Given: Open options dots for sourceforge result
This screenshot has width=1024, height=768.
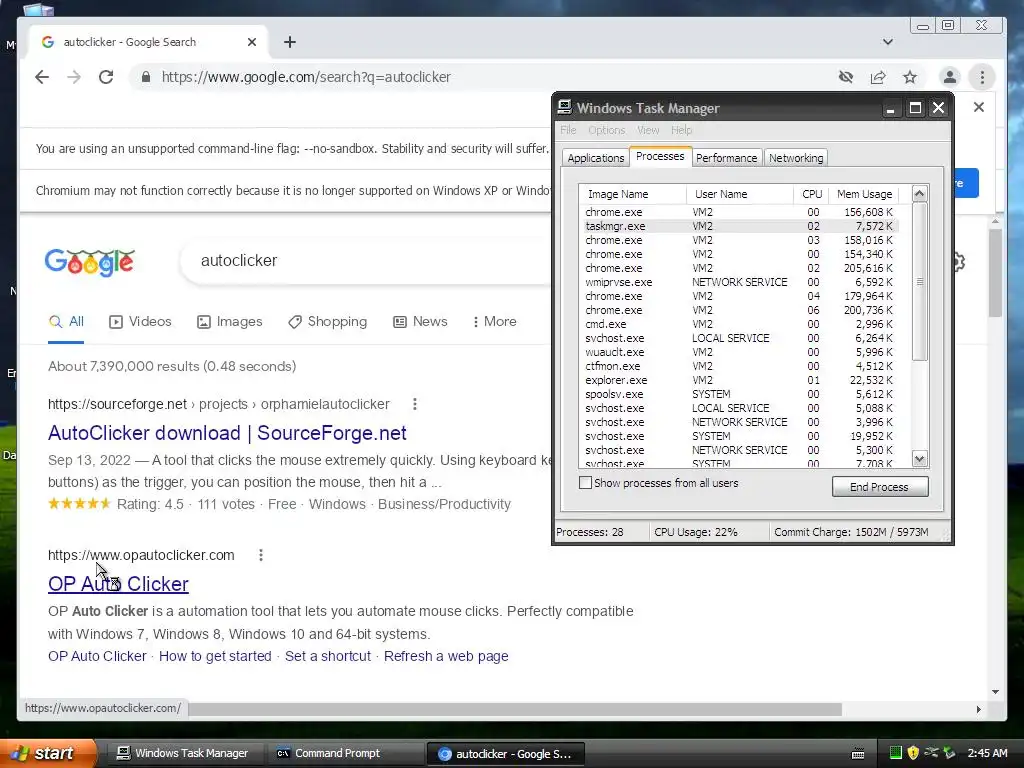Looking at the screenshot, I should (x=415, y=404).
